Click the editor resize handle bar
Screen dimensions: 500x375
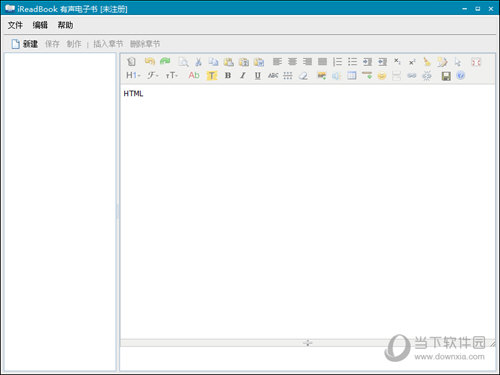click(307, 343)
